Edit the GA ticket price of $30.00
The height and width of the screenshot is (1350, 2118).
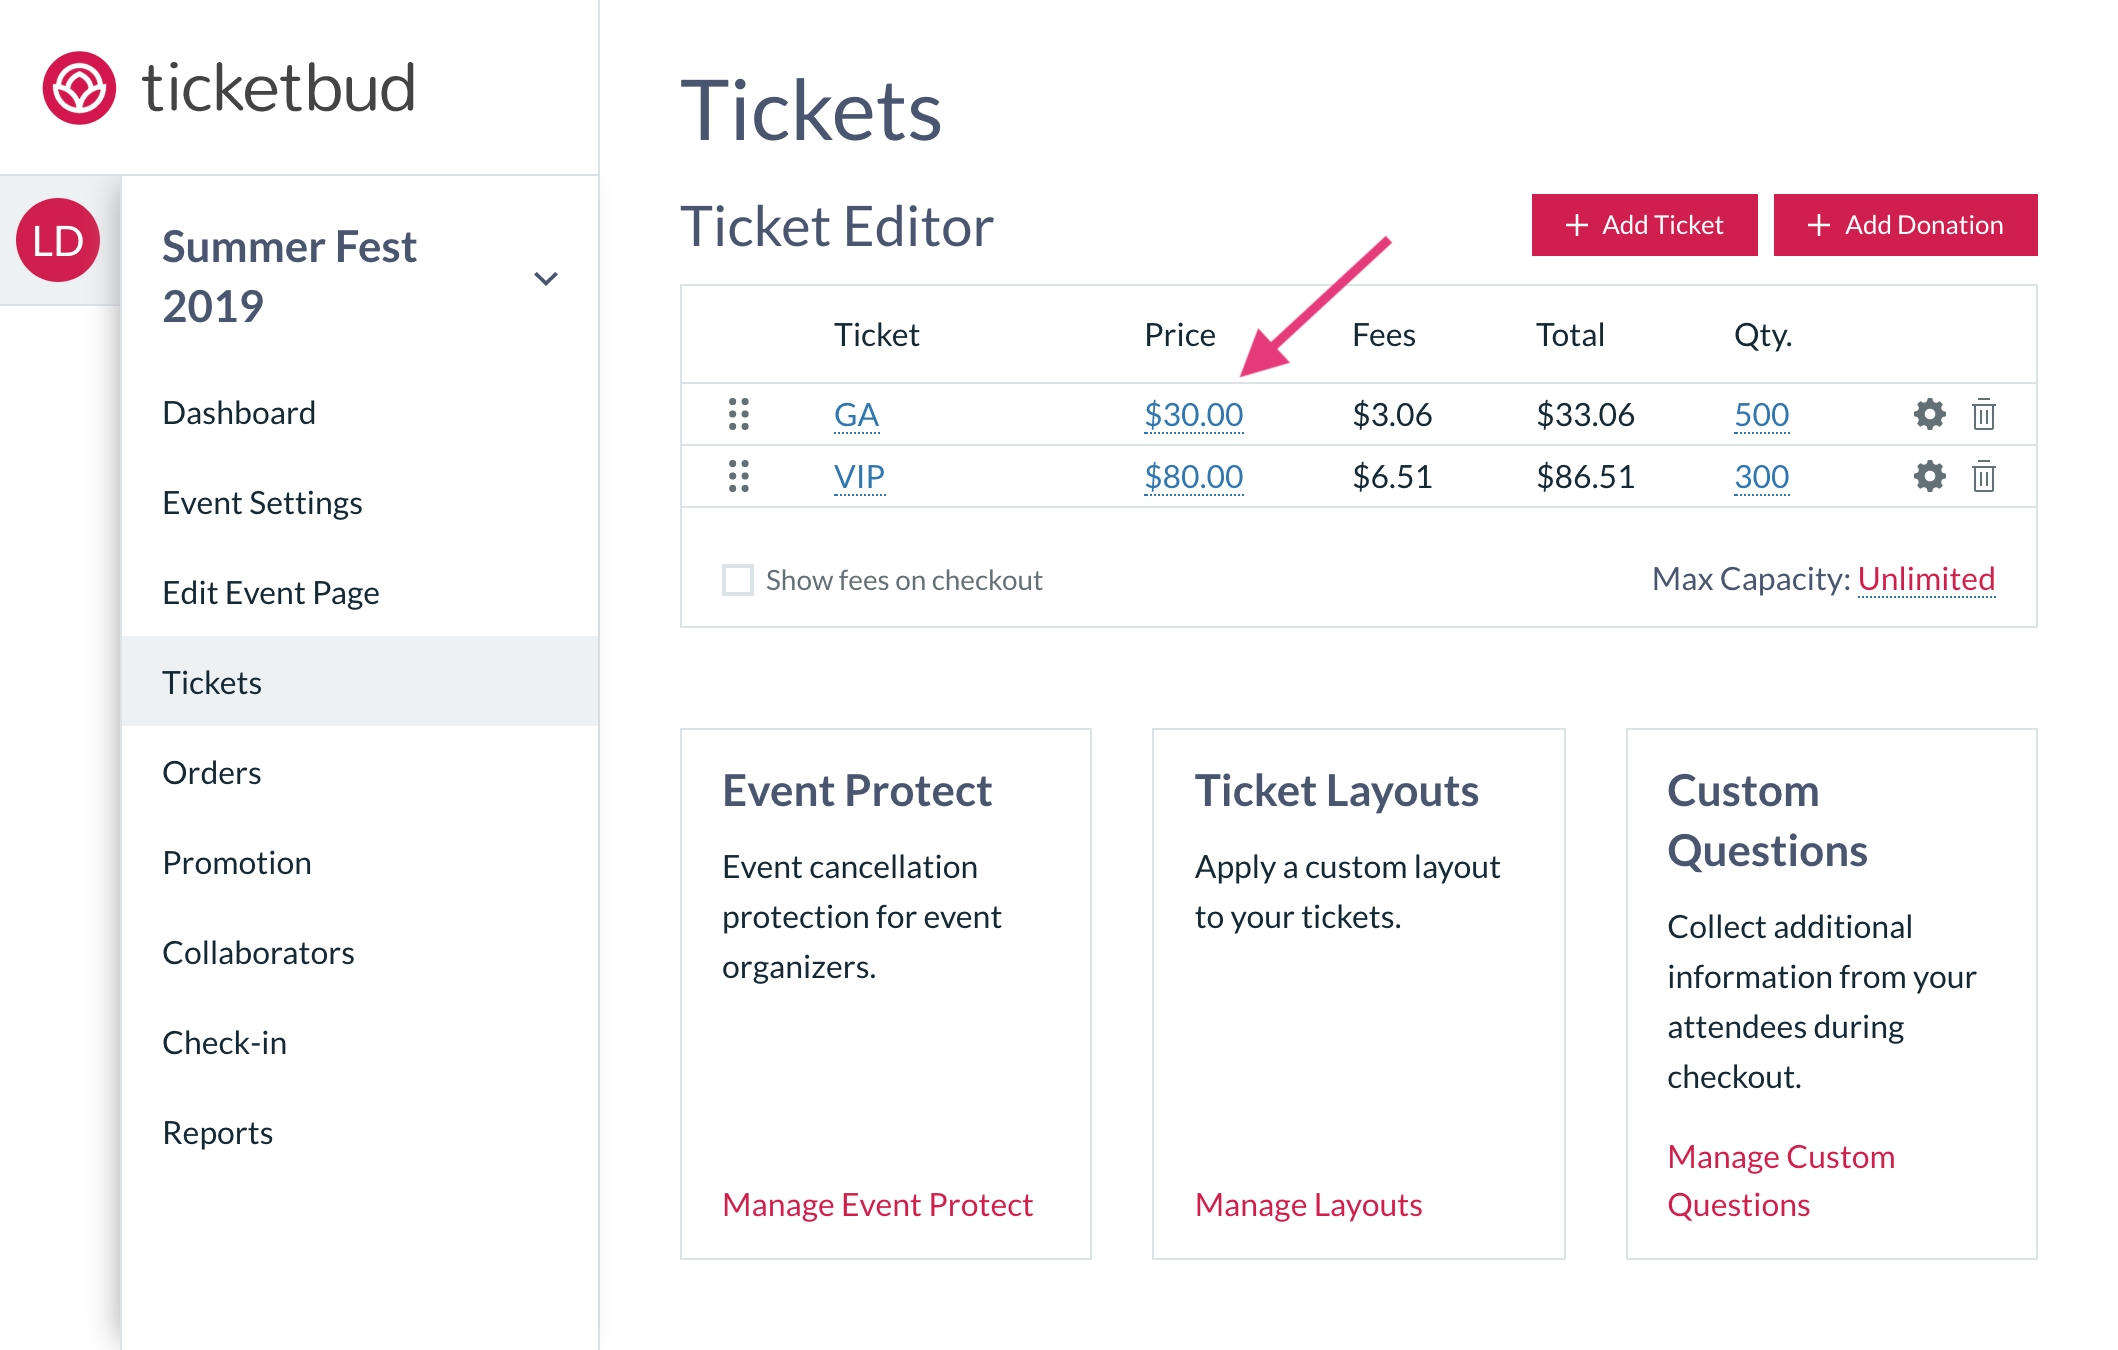point(1193,413)
